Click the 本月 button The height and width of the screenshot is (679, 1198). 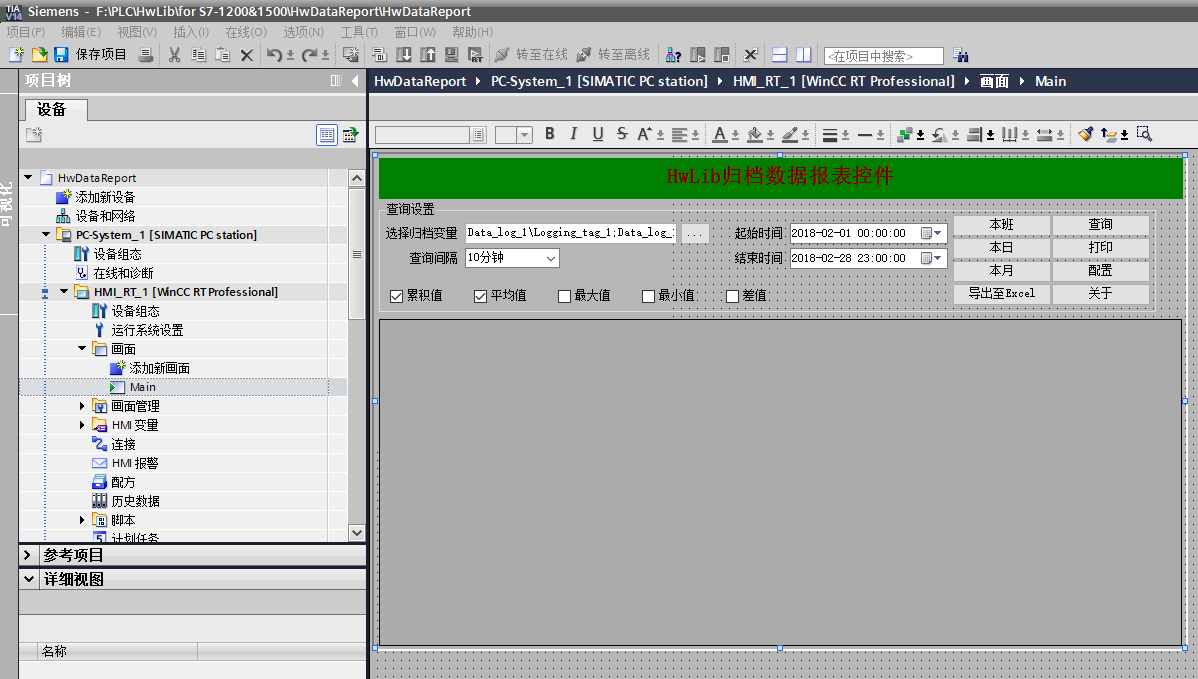click(1002, 270)
